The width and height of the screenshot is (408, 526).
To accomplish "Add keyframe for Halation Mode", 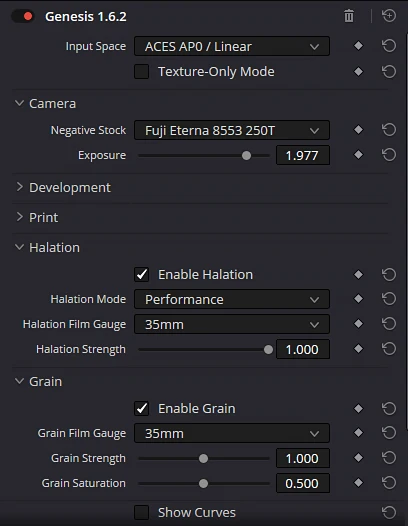I will (x=358, y=299).
